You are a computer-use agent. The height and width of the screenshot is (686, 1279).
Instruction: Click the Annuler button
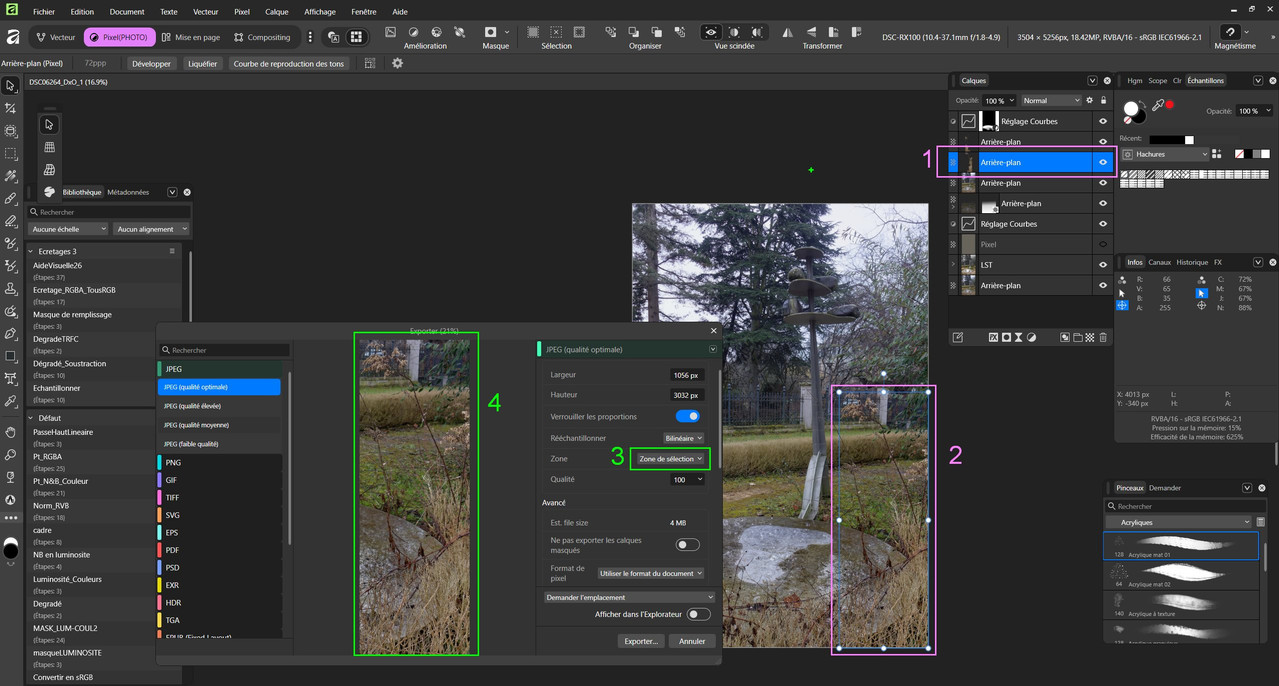click(x=692, y=641)
